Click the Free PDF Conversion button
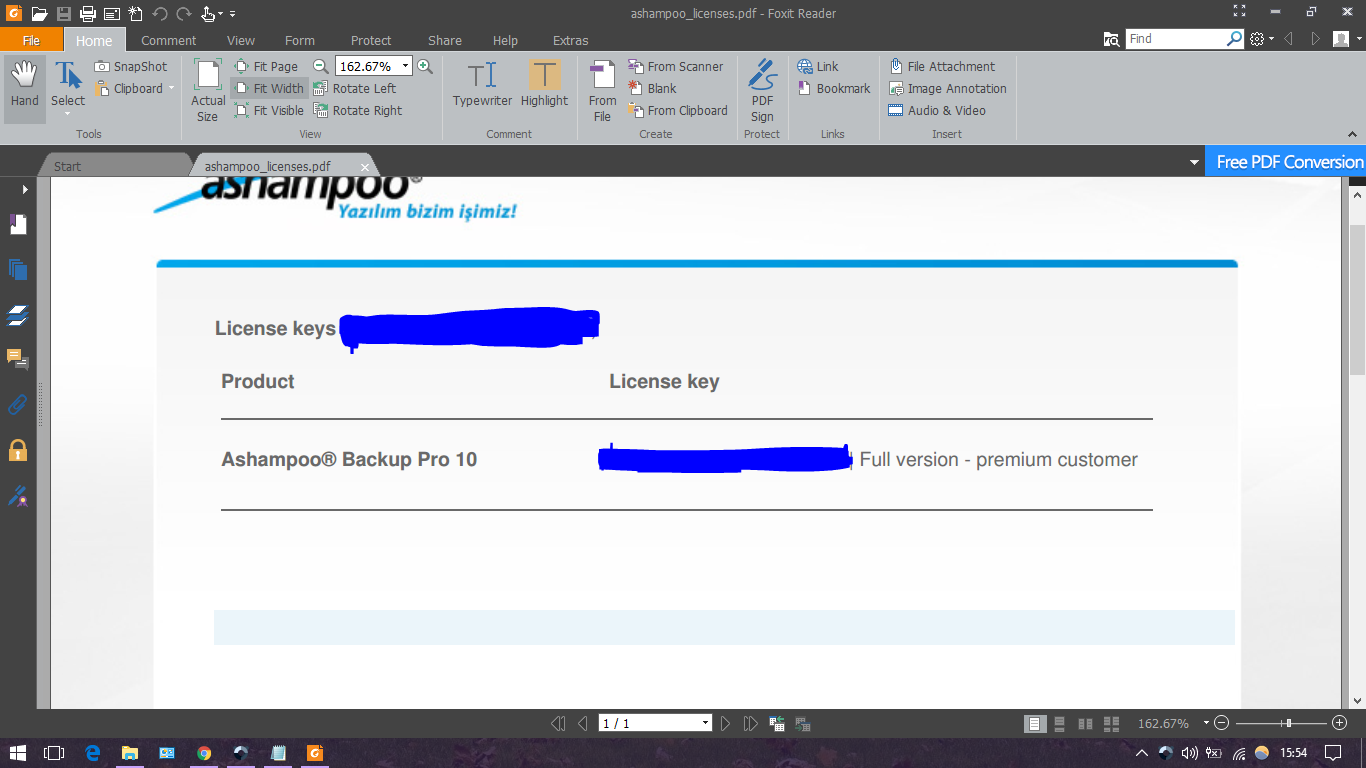Viewport: 1366px width, 768px height. point(1285,162)
